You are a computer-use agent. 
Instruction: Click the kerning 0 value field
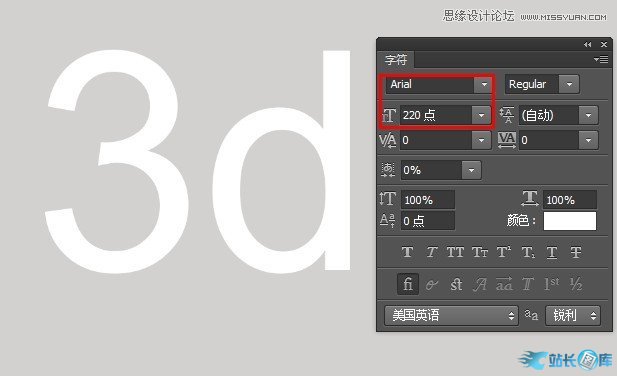coord(436,140)
